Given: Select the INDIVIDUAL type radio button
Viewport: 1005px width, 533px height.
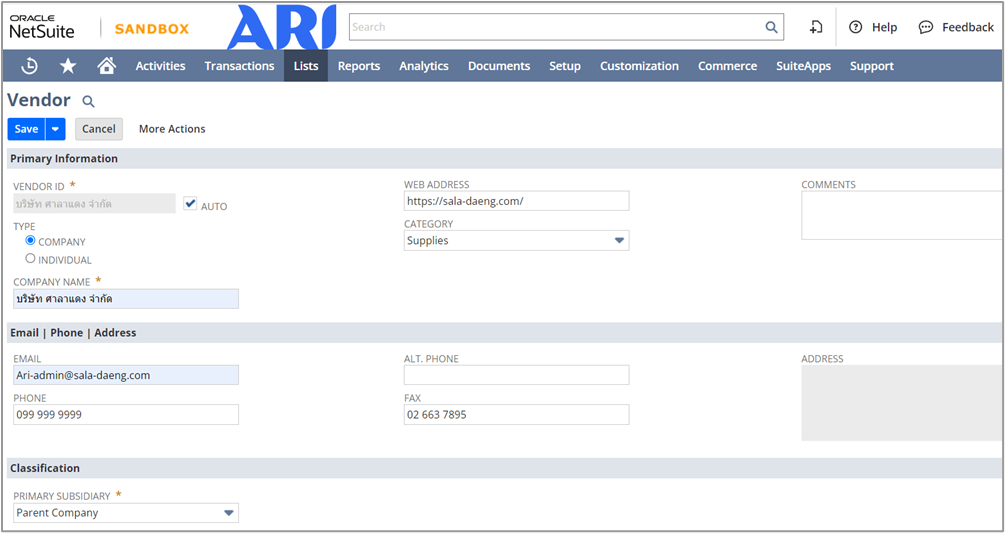Looking at the screenshot, I should tap(30, 259).
